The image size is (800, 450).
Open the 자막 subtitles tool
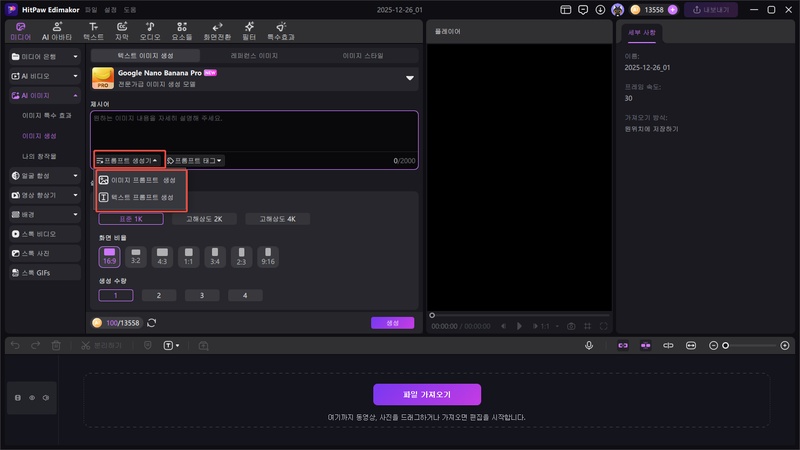click(121, 31)
